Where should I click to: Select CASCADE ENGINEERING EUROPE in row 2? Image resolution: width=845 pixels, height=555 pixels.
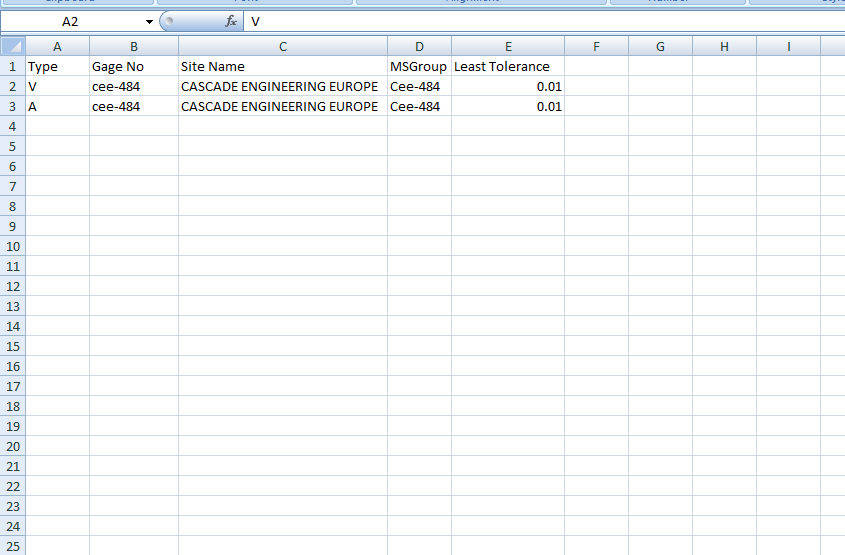pyautogui.click(x=283, y=86)
